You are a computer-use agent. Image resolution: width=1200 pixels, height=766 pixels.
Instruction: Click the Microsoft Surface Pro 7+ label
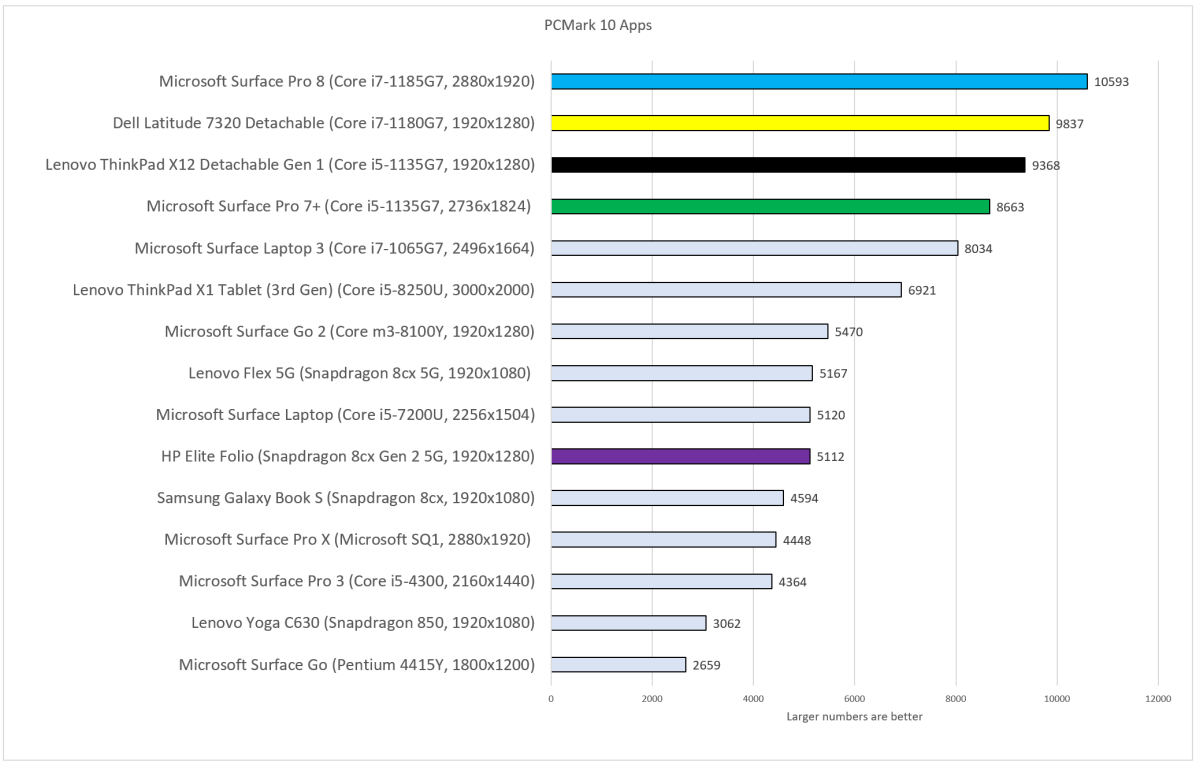click(338, 206)
